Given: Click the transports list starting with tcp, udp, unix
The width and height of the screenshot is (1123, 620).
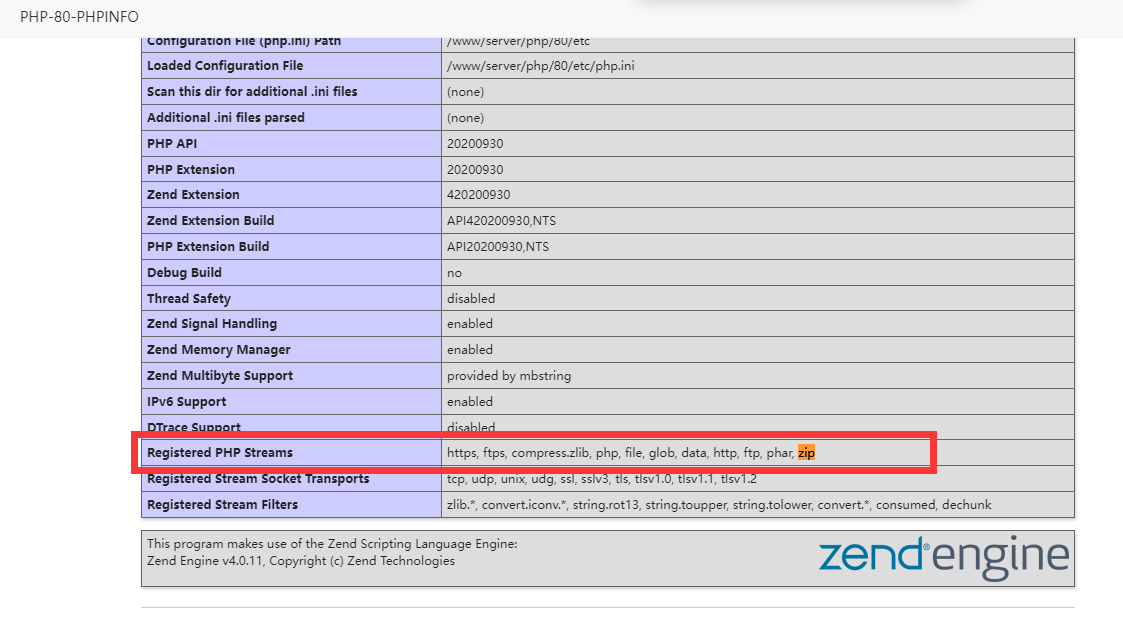Looking at the screenshot, I should point(602,478).
